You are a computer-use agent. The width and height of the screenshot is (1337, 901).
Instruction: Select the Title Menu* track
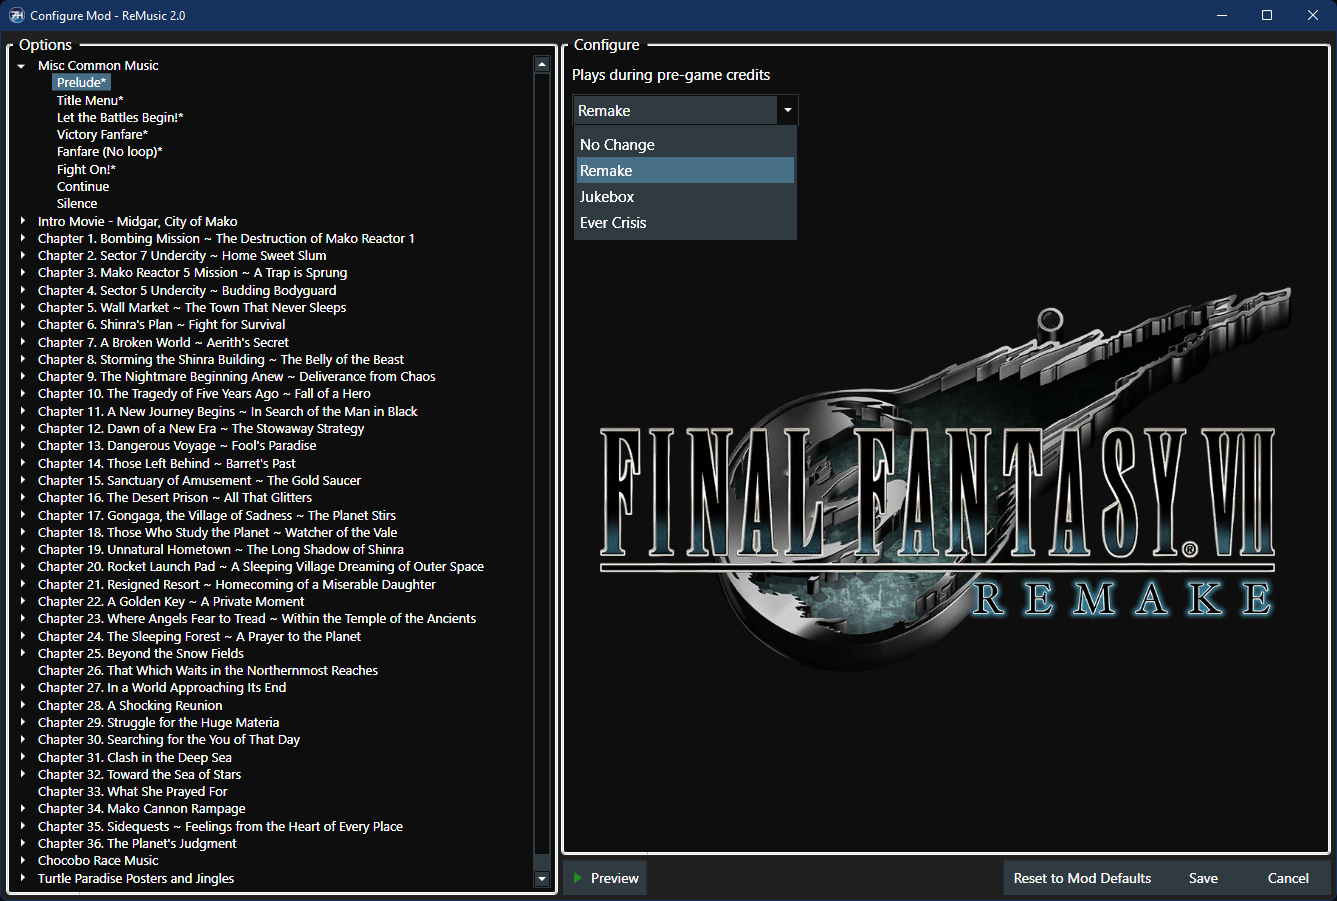tap(90, 100)
